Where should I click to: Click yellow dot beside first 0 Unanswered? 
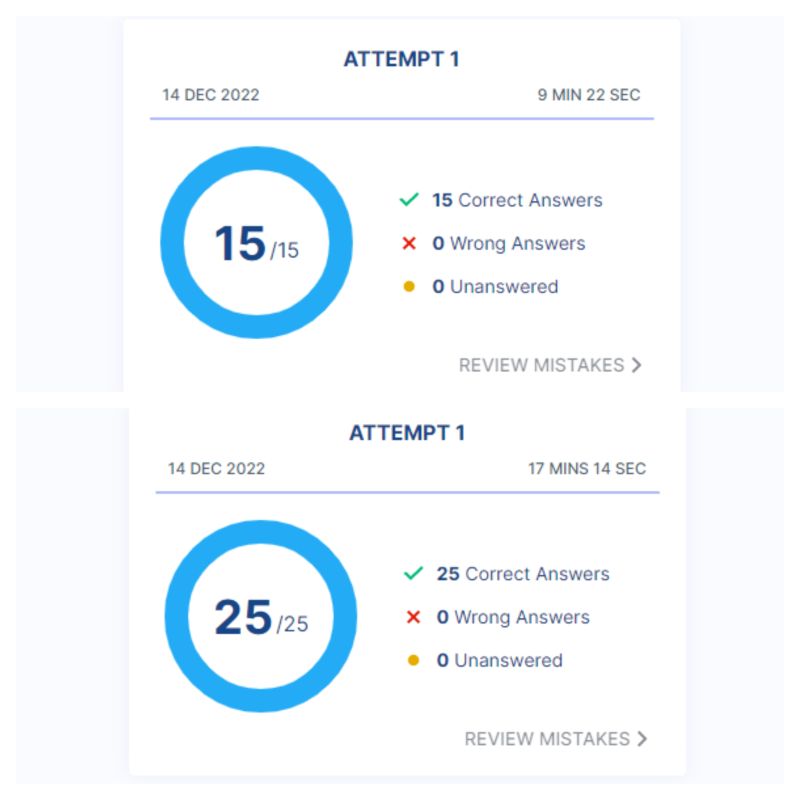tap(409, 287)
